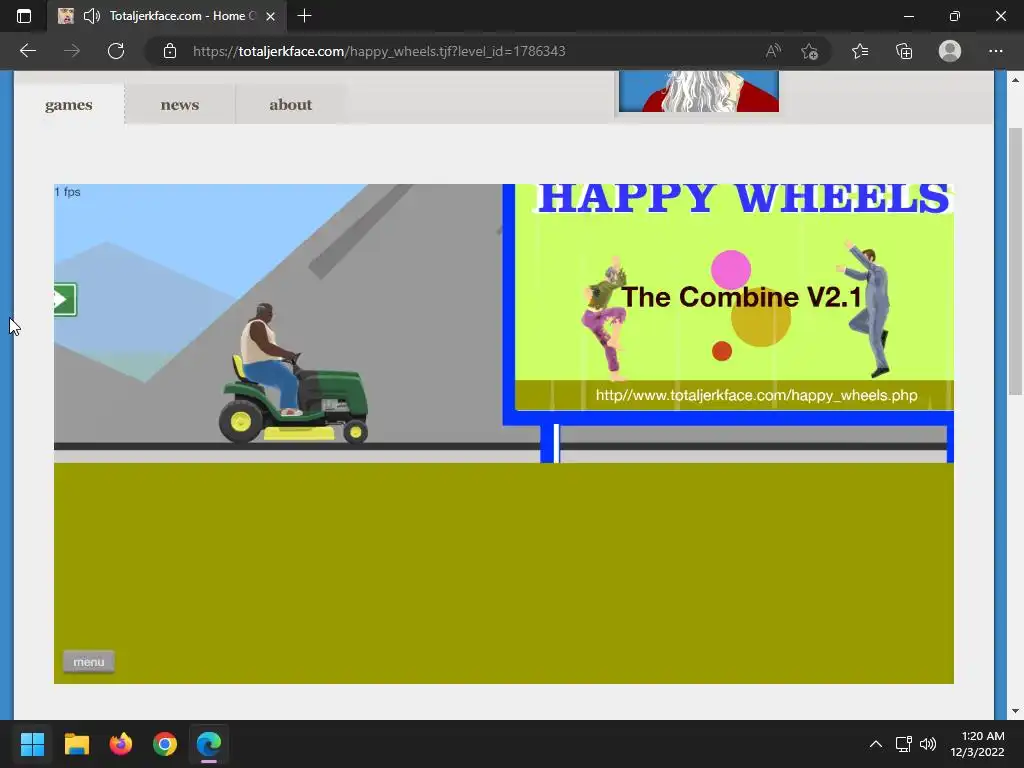The height and width of the screenshot is (768, 1024).
Task: Open the volume tray icon
Action: 927,744
